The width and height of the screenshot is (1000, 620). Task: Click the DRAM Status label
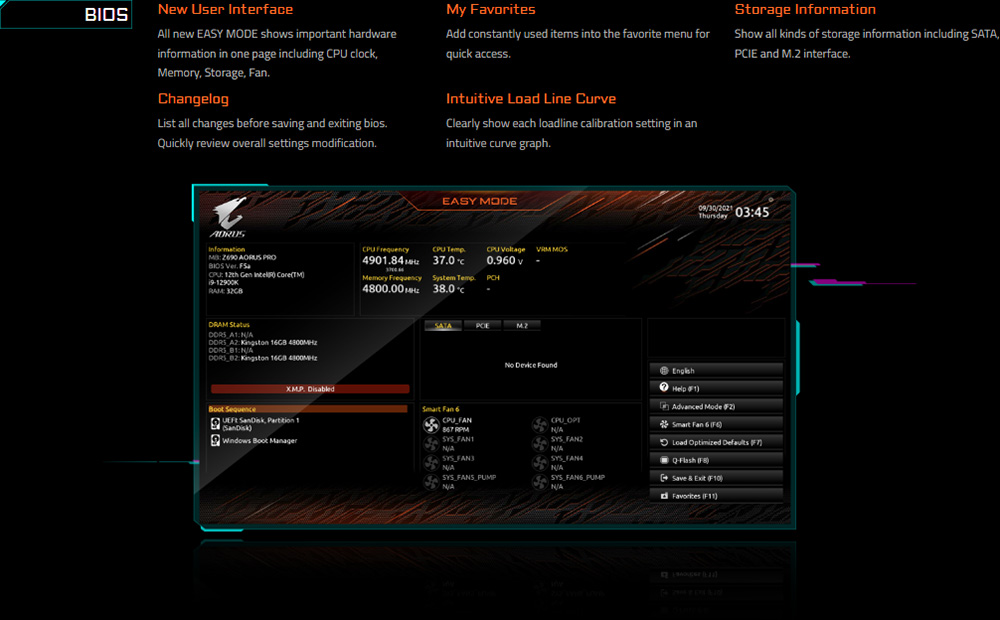coord(229,325)
